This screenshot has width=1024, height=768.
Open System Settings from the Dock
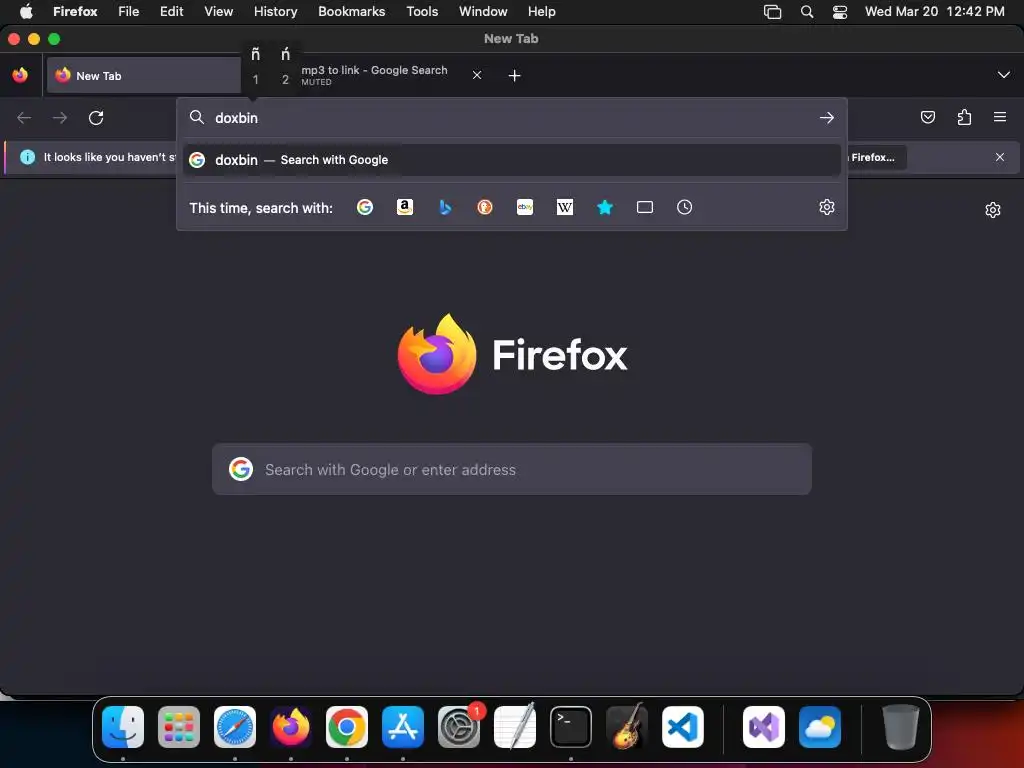click(x=459, y=727)
